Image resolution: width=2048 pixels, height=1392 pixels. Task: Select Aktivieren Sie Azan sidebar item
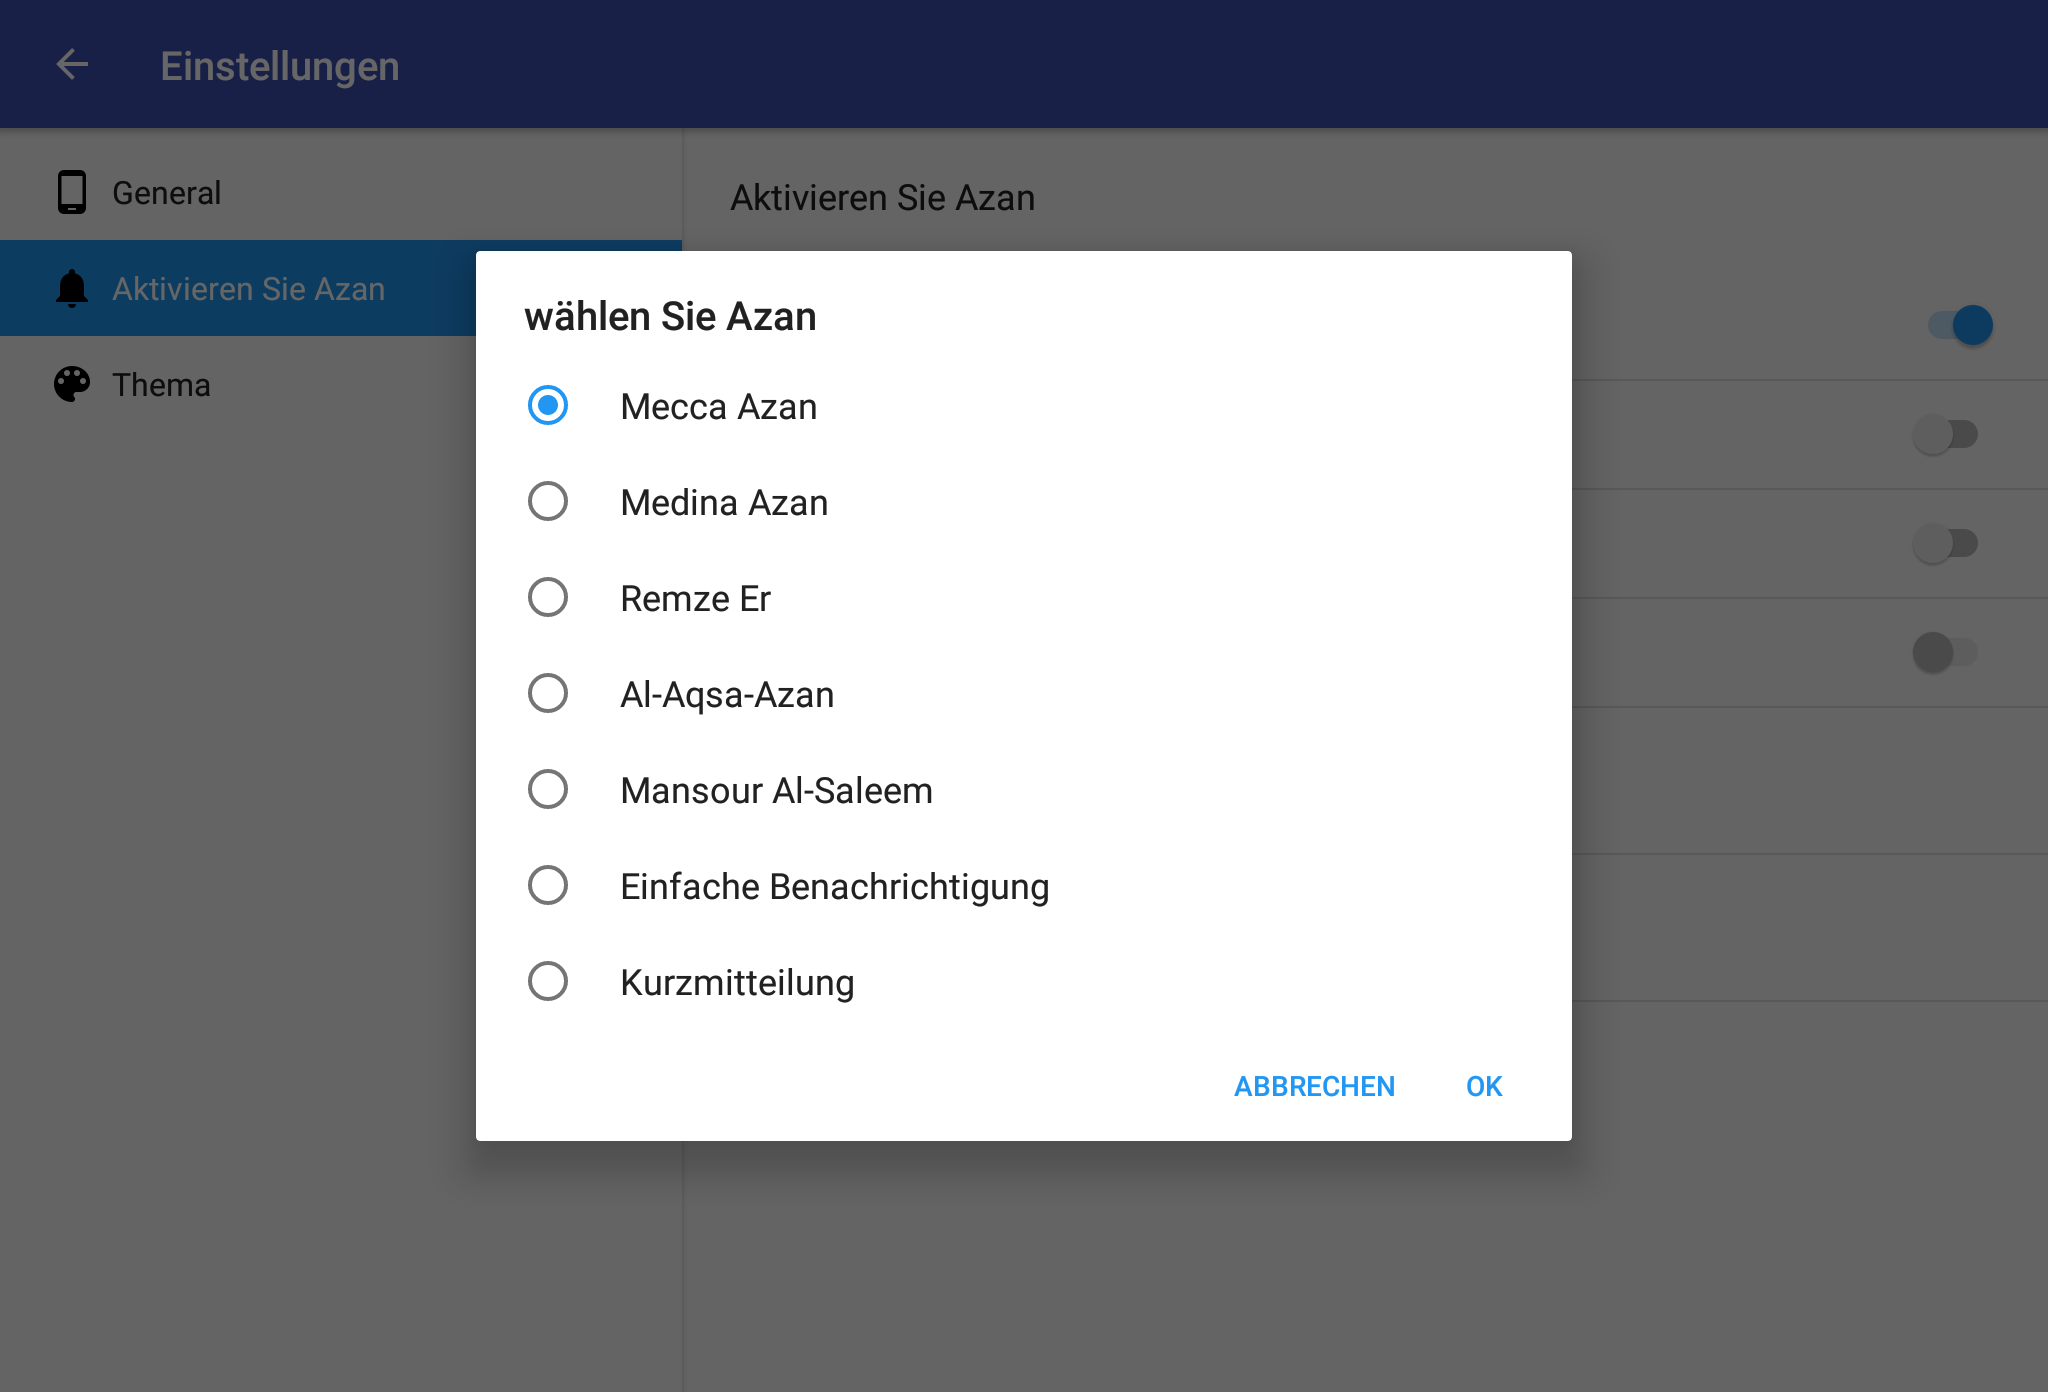248,289
